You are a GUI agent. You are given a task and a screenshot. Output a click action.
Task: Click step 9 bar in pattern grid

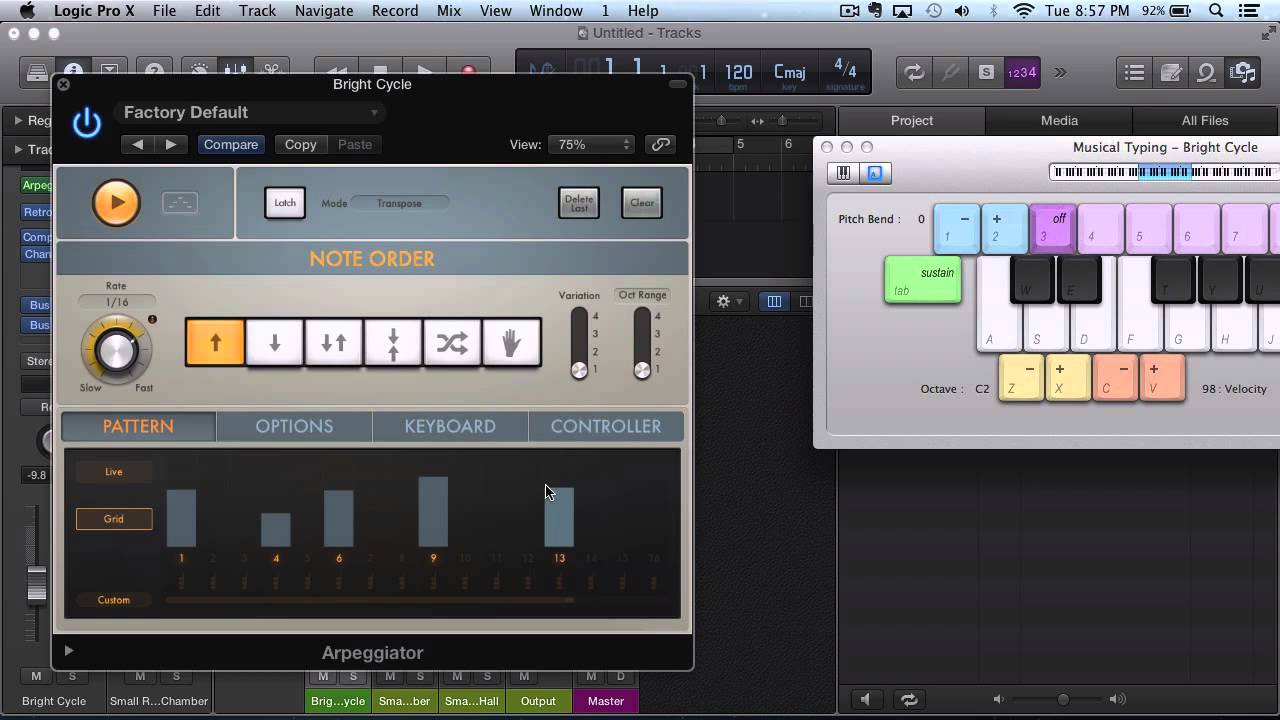click(433, 512)
